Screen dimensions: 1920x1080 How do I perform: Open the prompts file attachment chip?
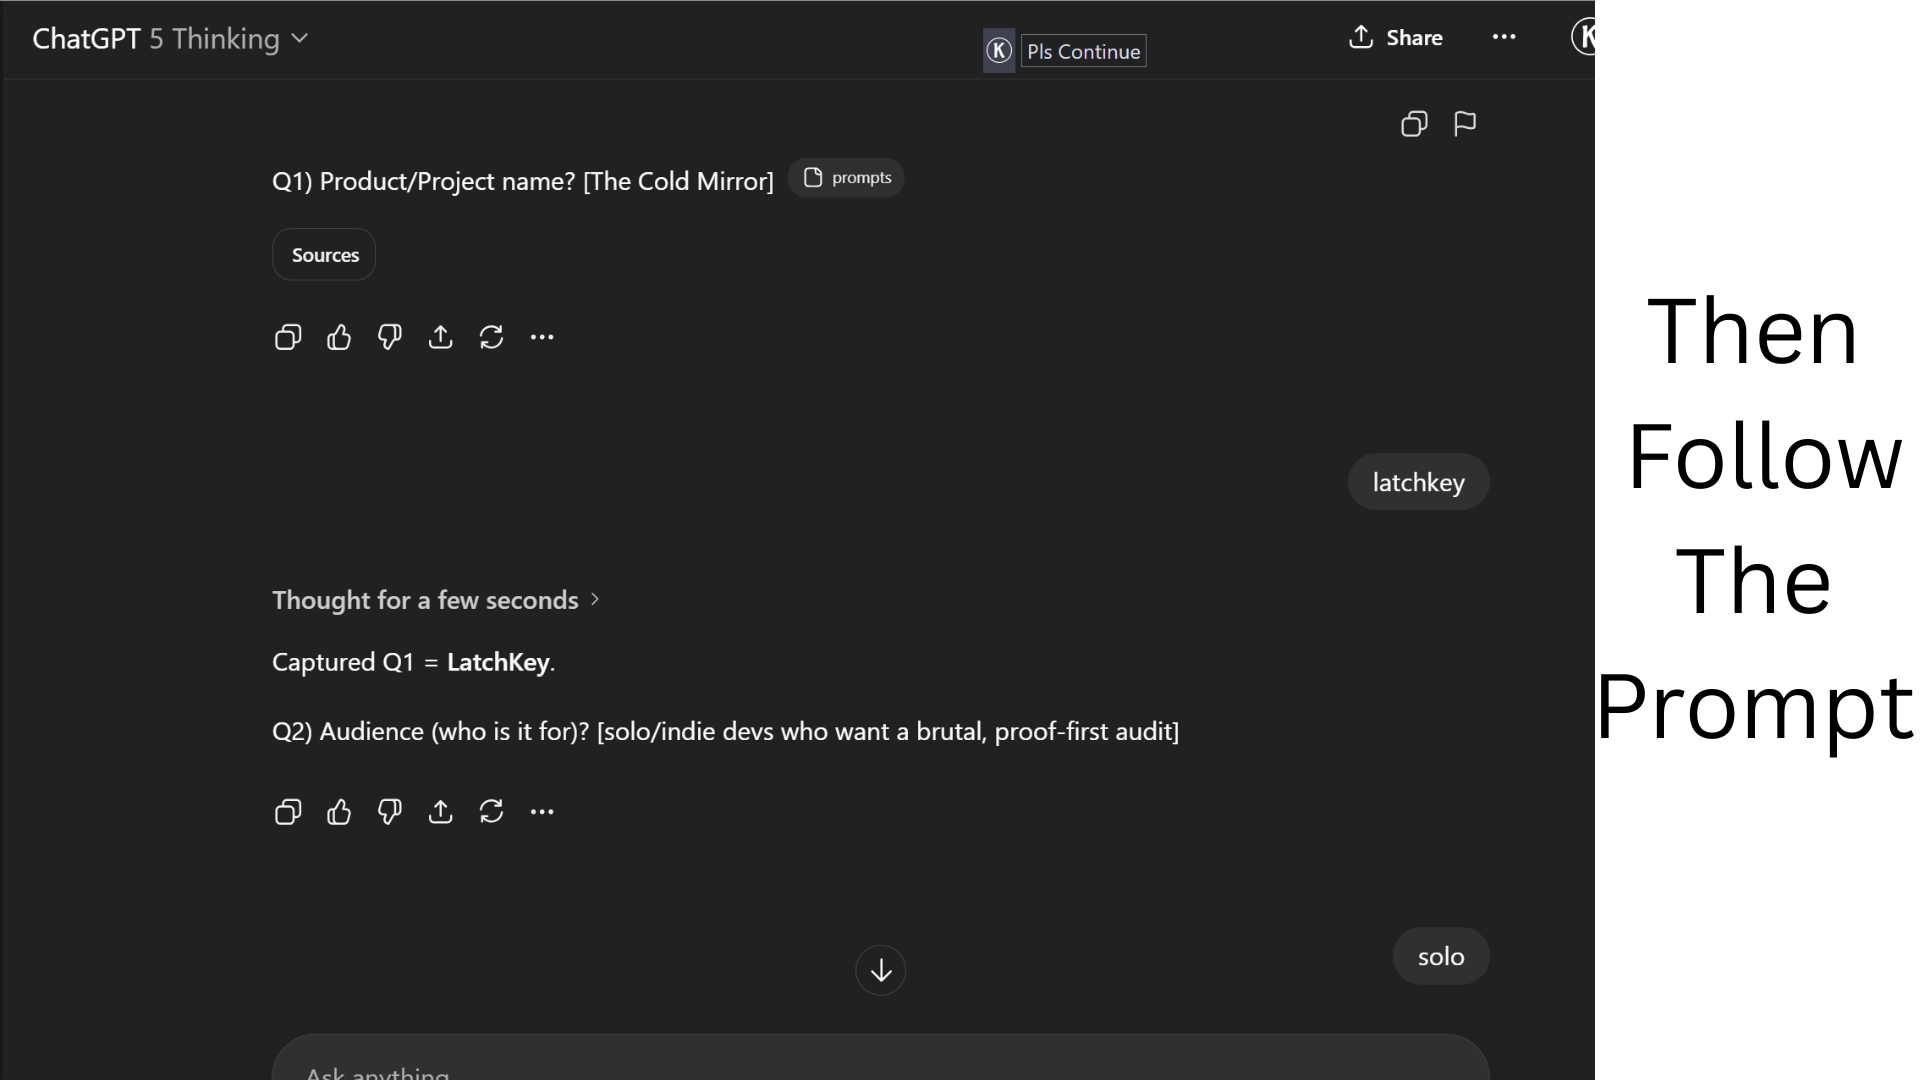pyautogui.click(x=847, y=178)
